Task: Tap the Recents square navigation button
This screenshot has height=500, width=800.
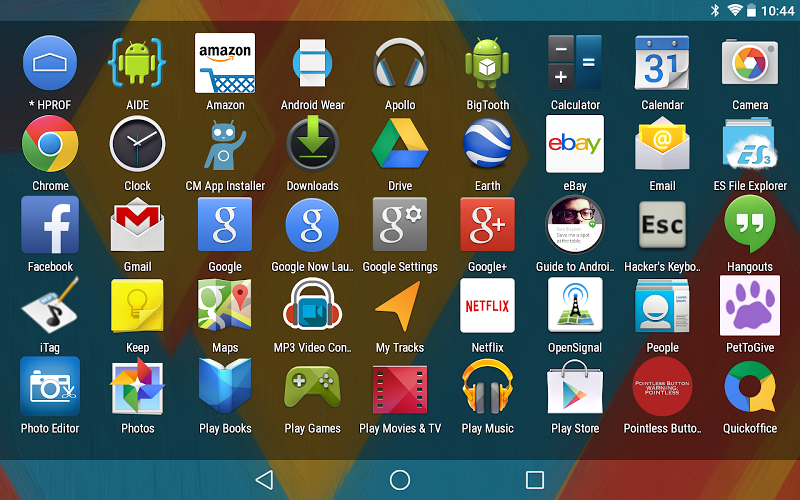Action: pyautogui.click(x=535, y=480)
